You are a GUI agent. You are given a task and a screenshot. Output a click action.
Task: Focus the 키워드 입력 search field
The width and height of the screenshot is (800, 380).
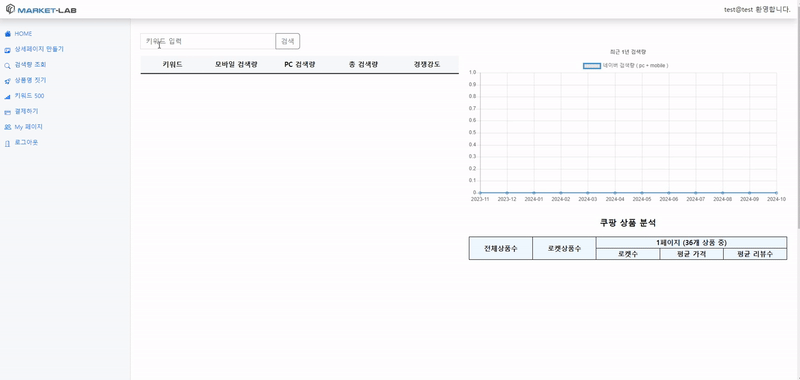[208, 41]
